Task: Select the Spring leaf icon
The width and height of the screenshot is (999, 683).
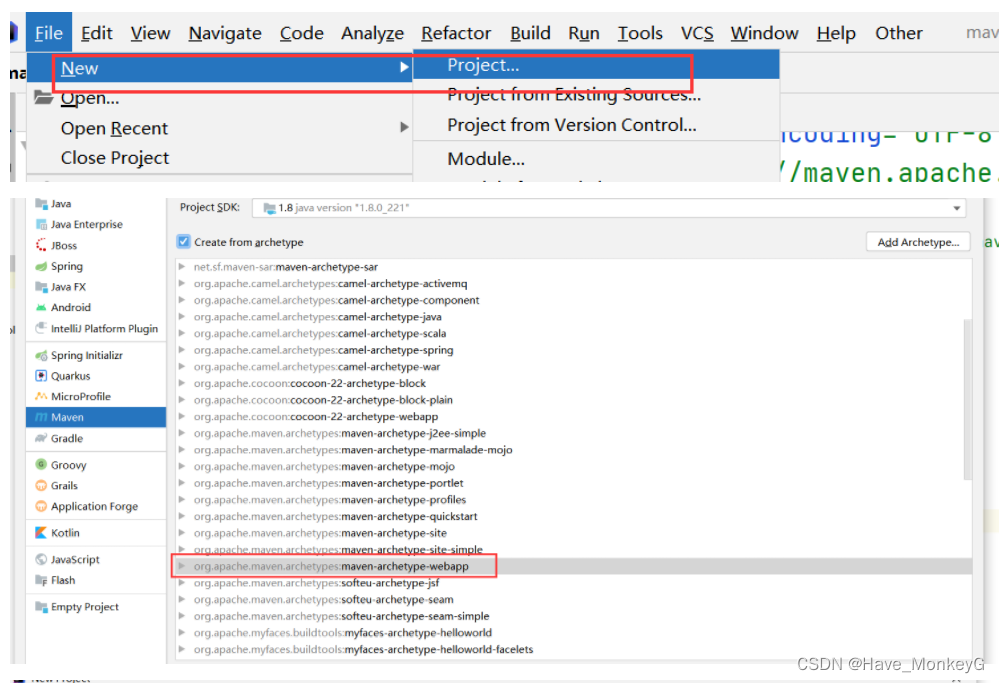Action: click(41, 266)
